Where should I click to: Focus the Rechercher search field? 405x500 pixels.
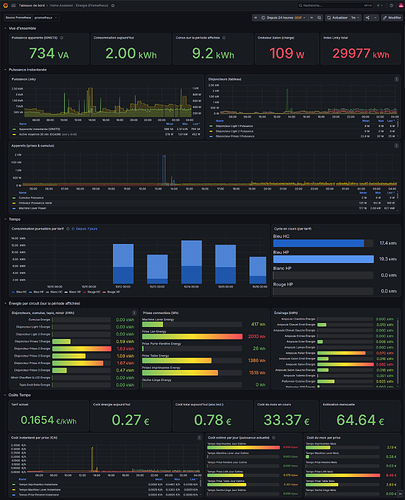pyautogui.click(x=335, y=6)
